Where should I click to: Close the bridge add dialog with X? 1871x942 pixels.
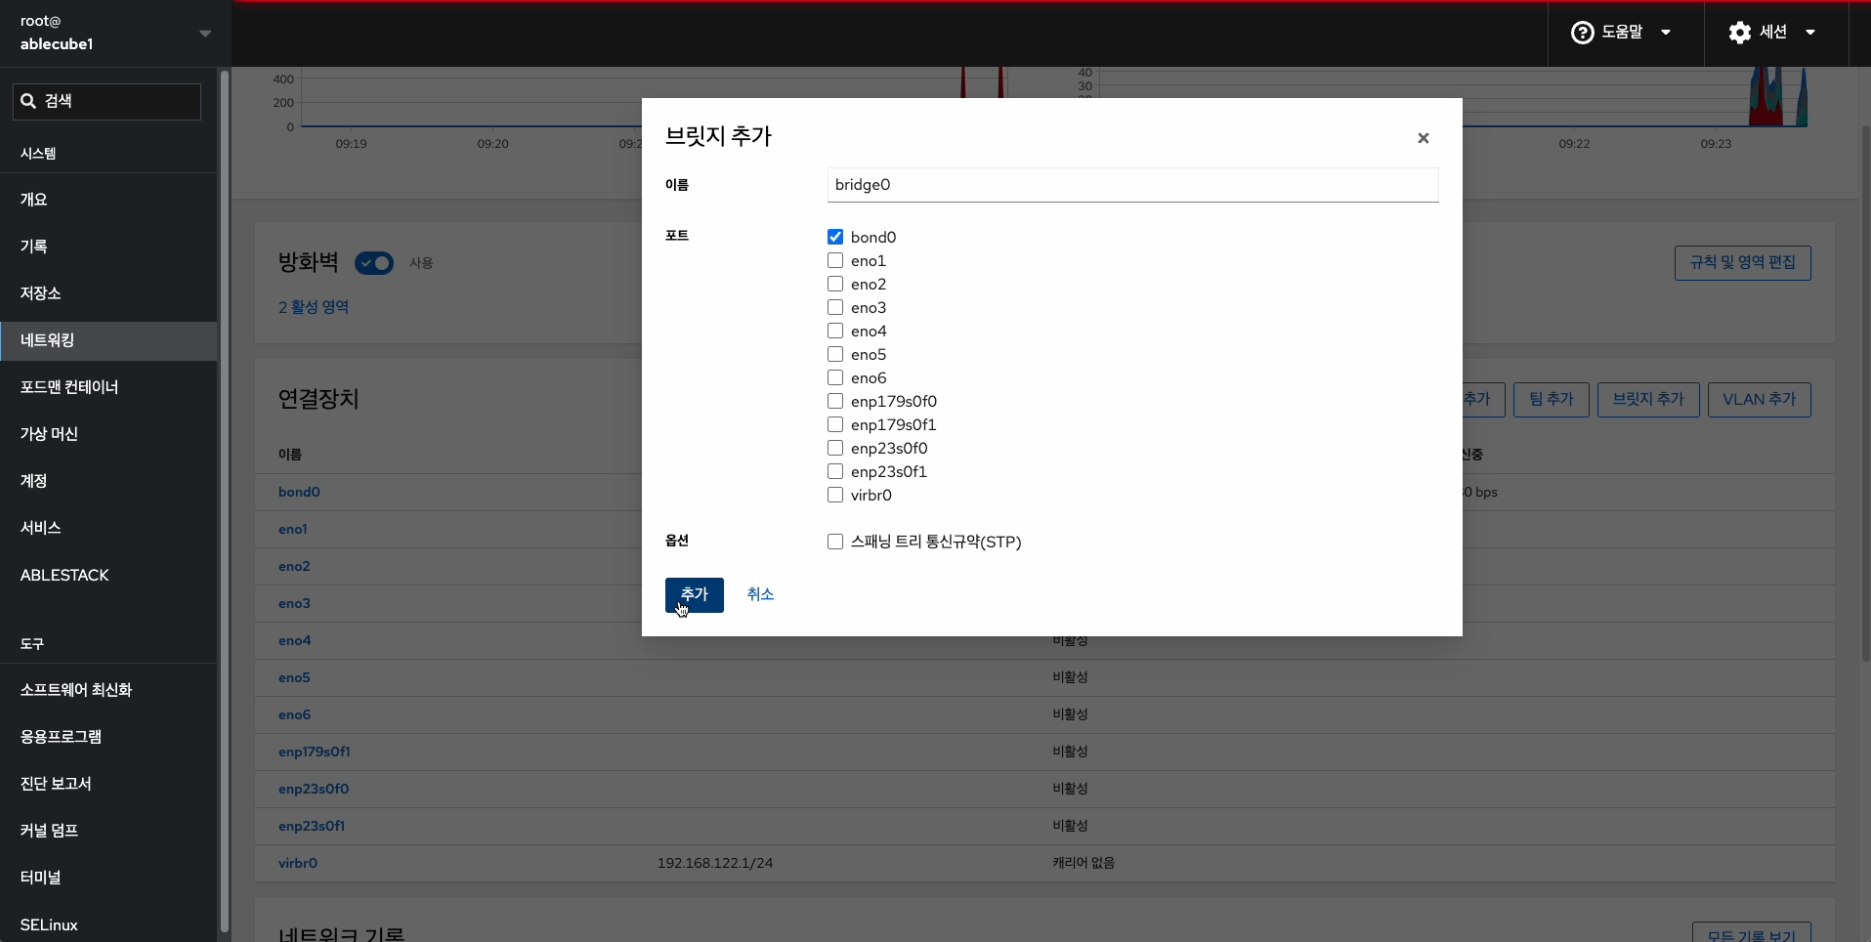(1422, 138)
